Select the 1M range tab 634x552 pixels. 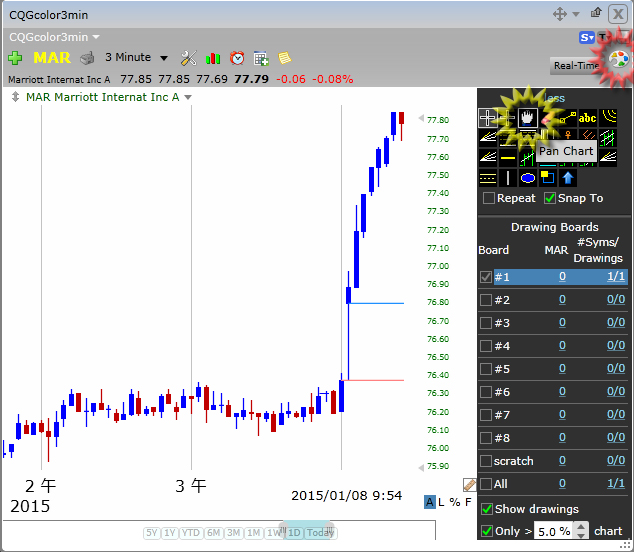pyautogui.click(x=254, y=533)
